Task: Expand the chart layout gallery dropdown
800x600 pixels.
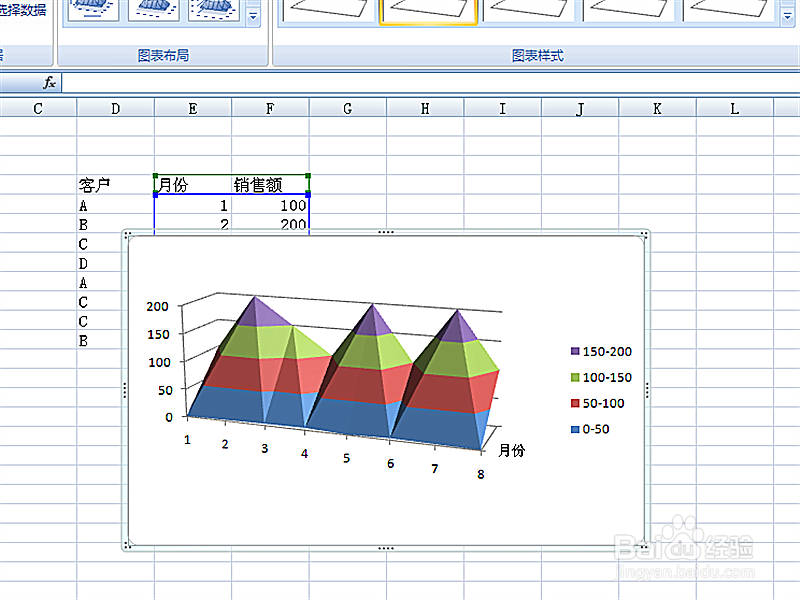Action: (253, 16)
